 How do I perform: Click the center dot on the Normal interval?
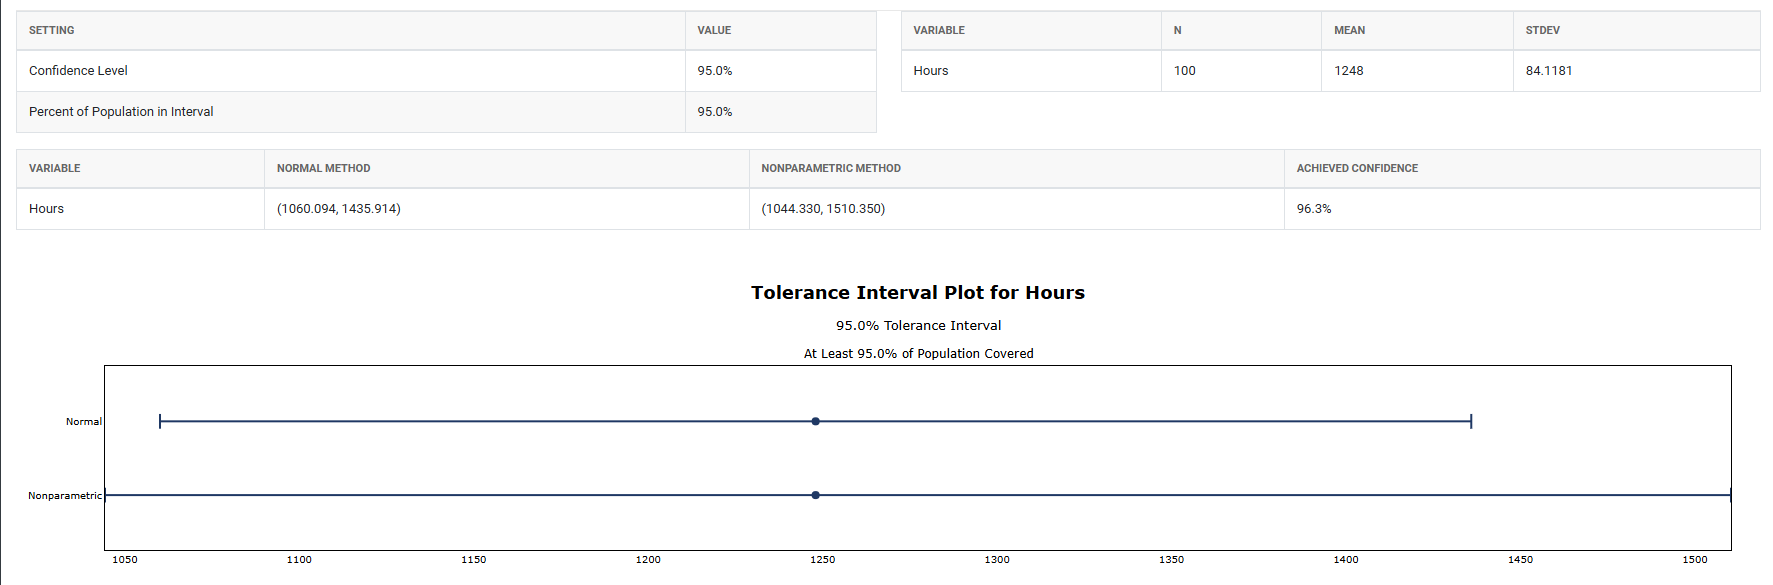point(816,422)
